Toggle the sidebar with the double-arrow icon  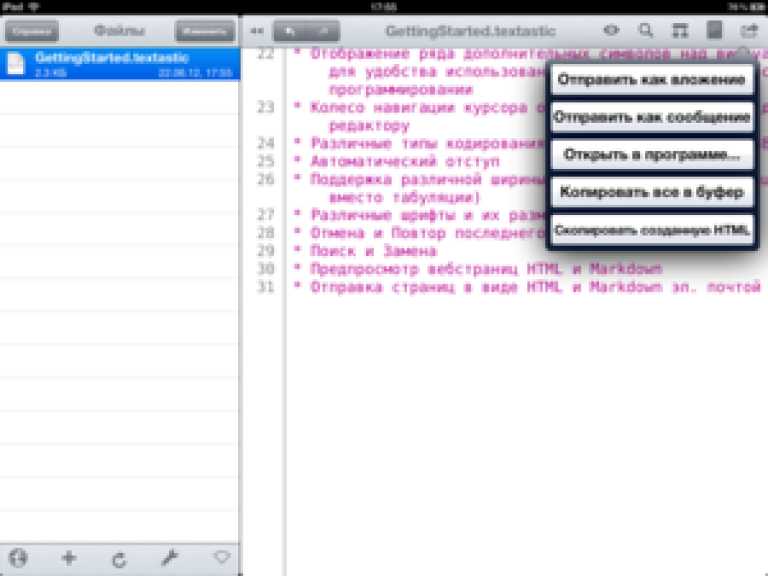coord(257,31)
